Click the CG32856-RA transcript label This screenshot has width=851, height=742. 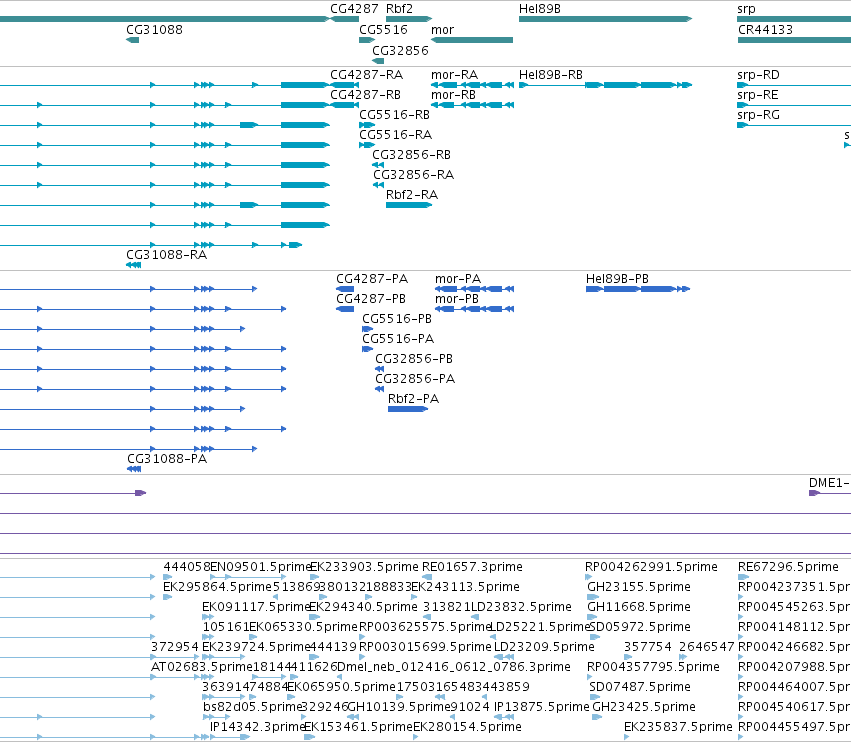tap(414, 175)
